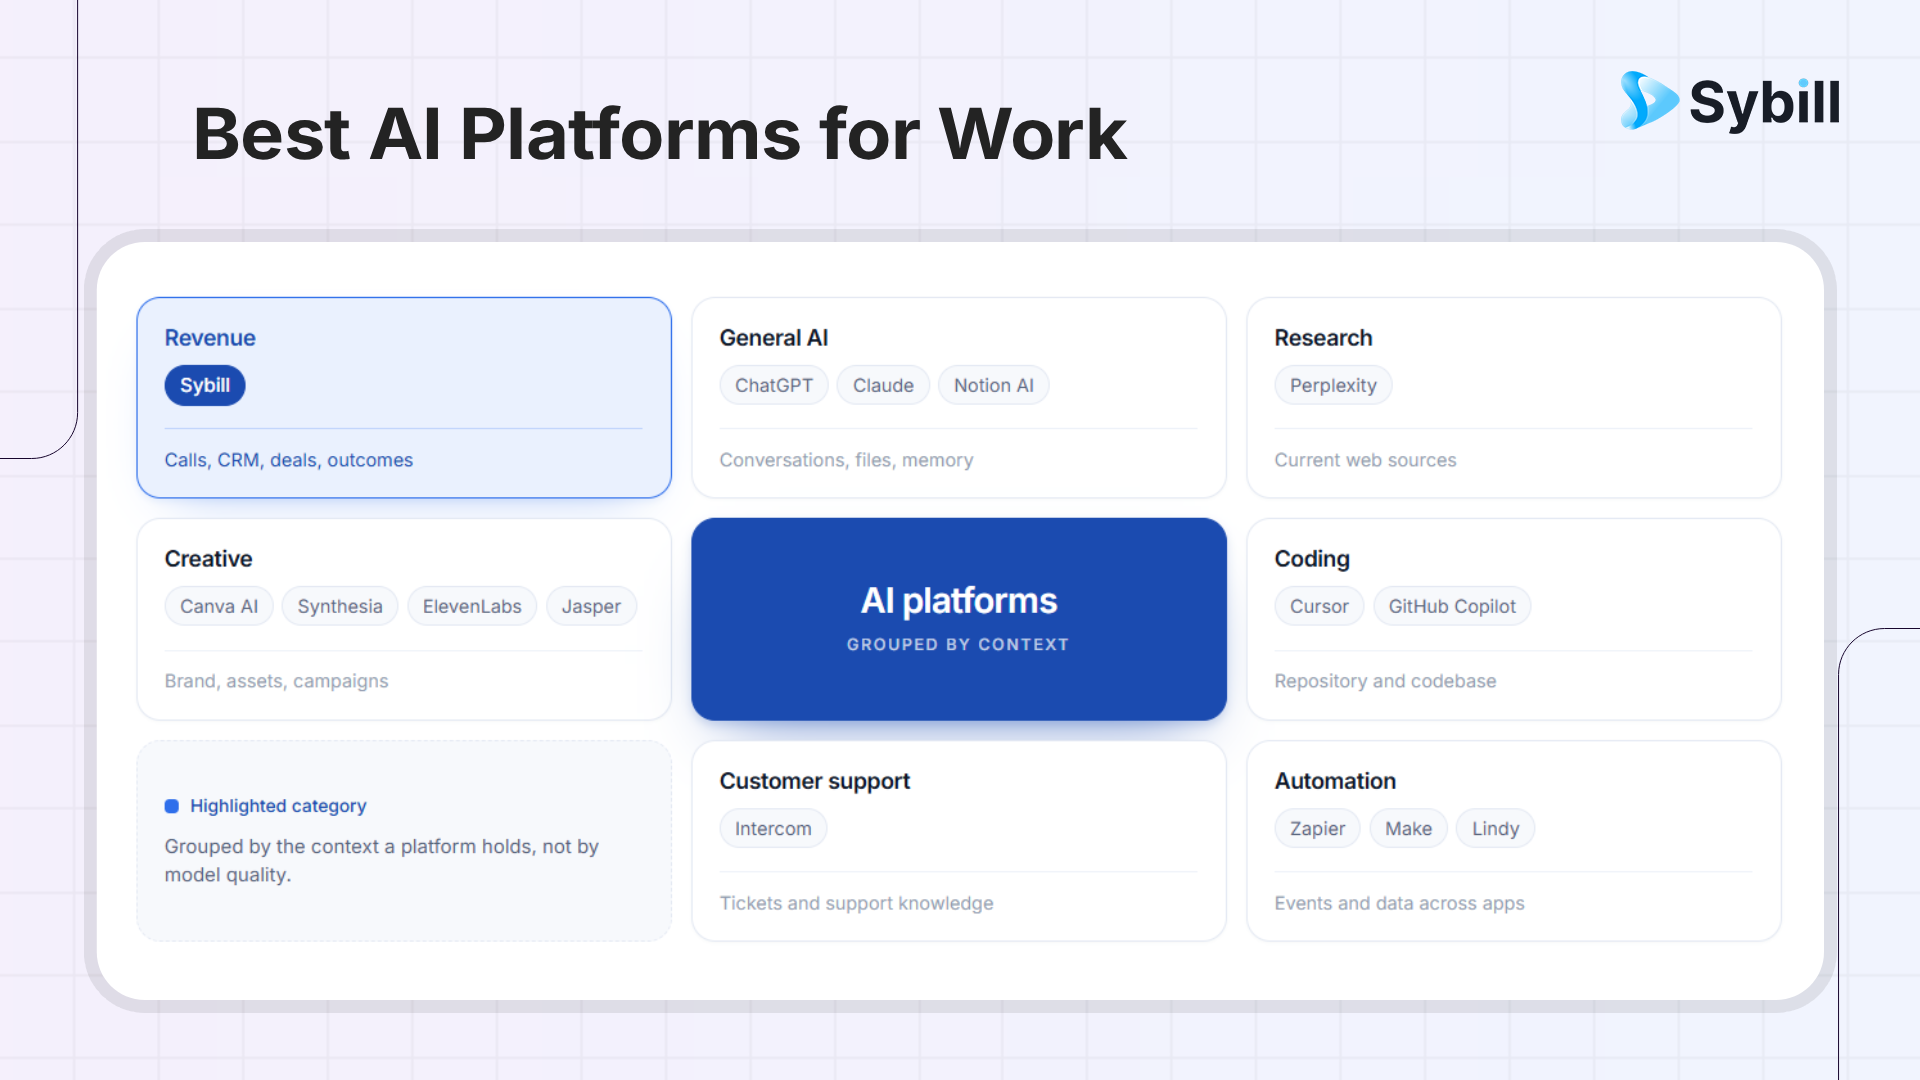Click the Highlighted category legend label
The width and height of the screenshot is (1920, 1080).
(x=278, y=806)
